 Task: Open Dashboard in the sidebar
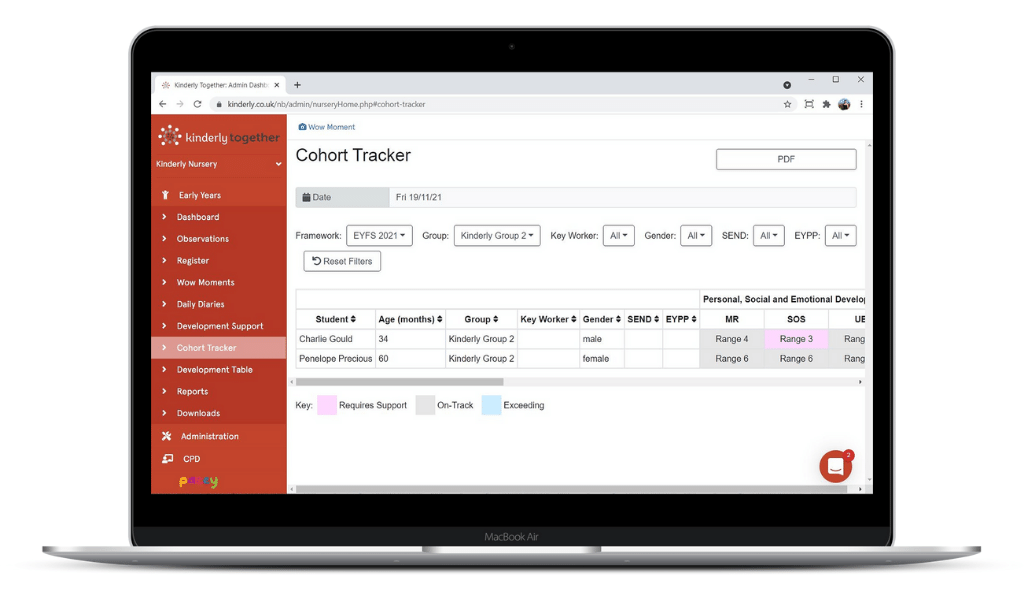(x=219, y=217)
